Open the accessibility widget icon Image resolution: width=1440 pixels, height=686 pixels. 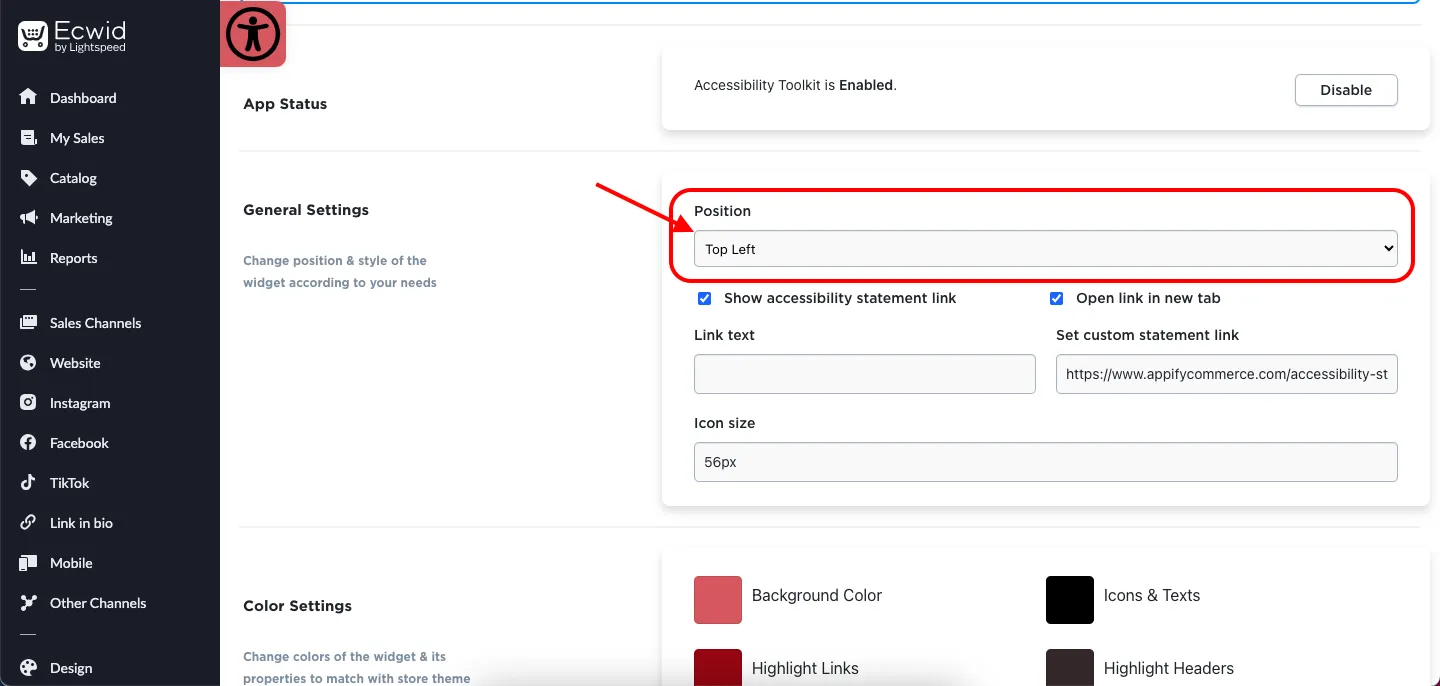(253, 34)
